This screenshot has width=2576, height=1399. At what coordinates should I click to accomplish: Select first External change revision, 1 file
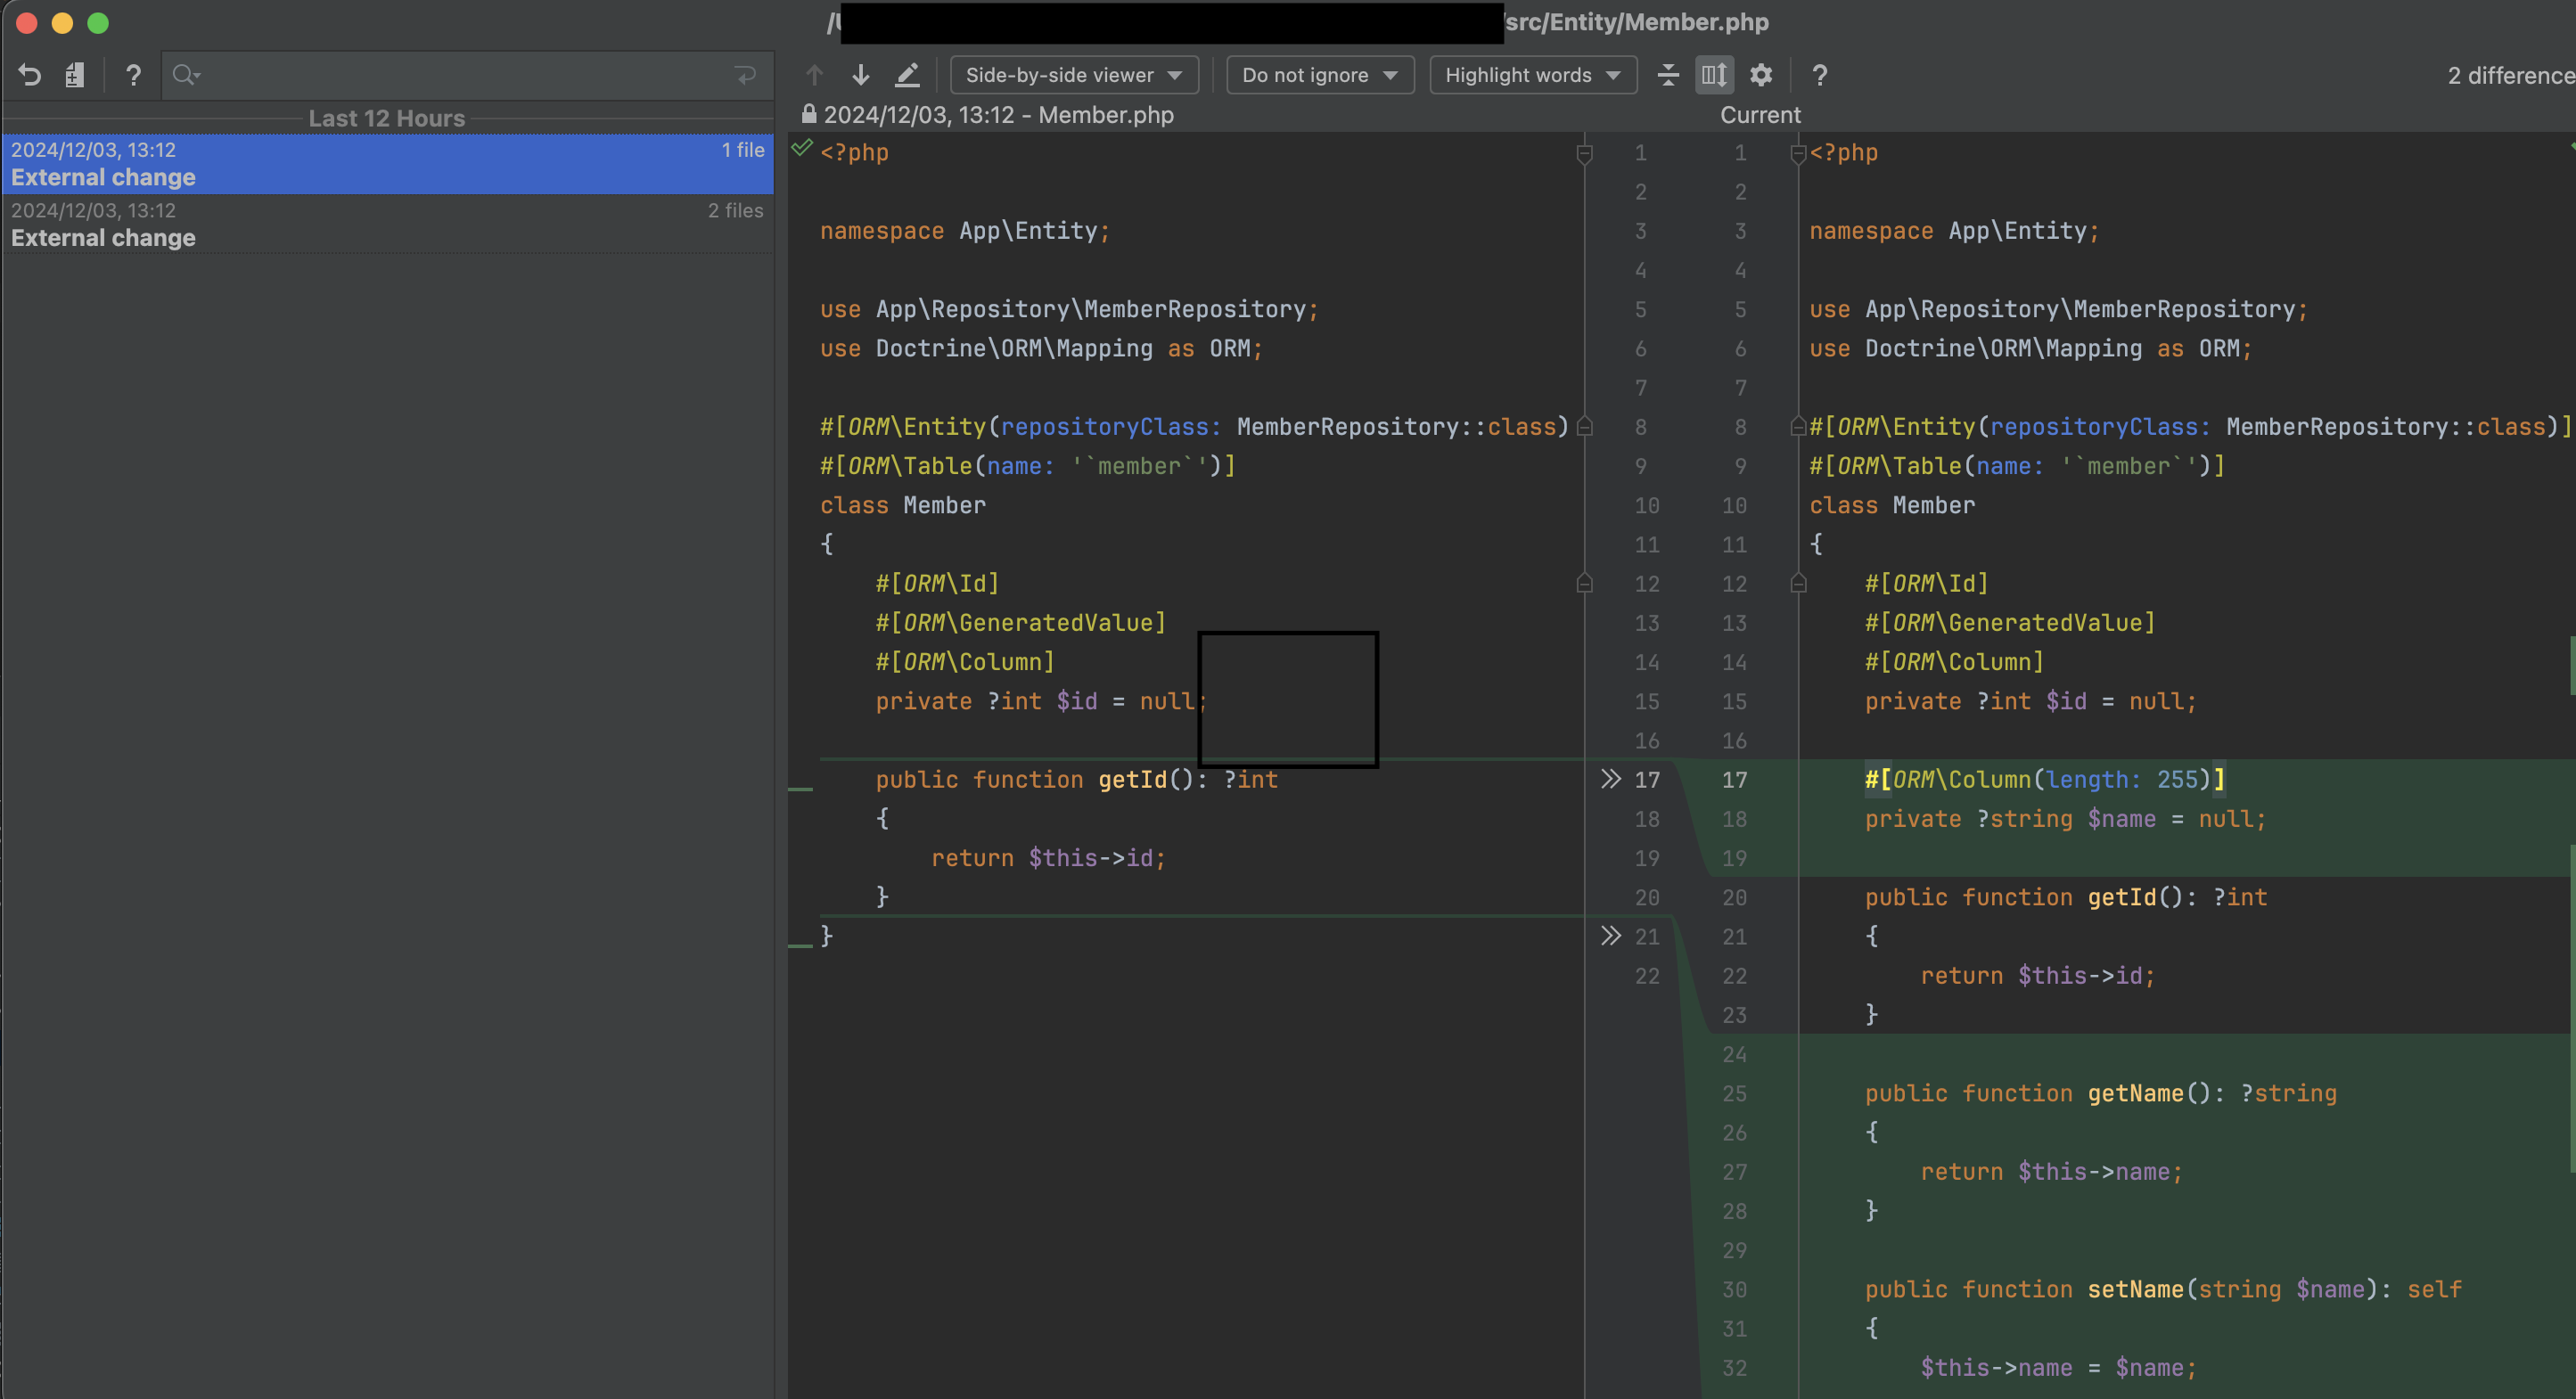click(x=387, y=164)
